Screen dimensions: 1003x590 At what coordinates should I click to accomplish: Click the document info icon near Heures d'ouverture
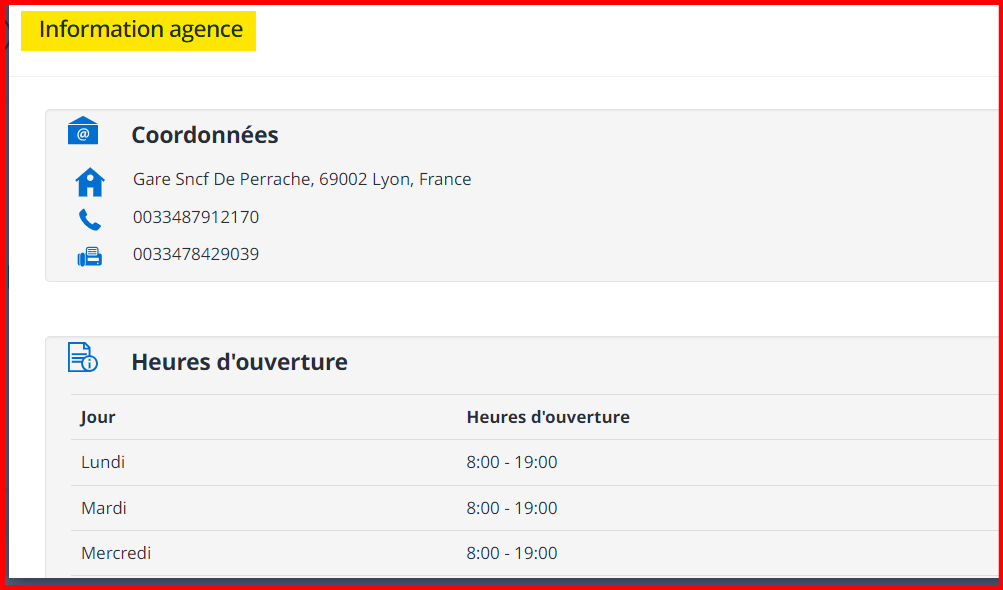pos(83,357)
